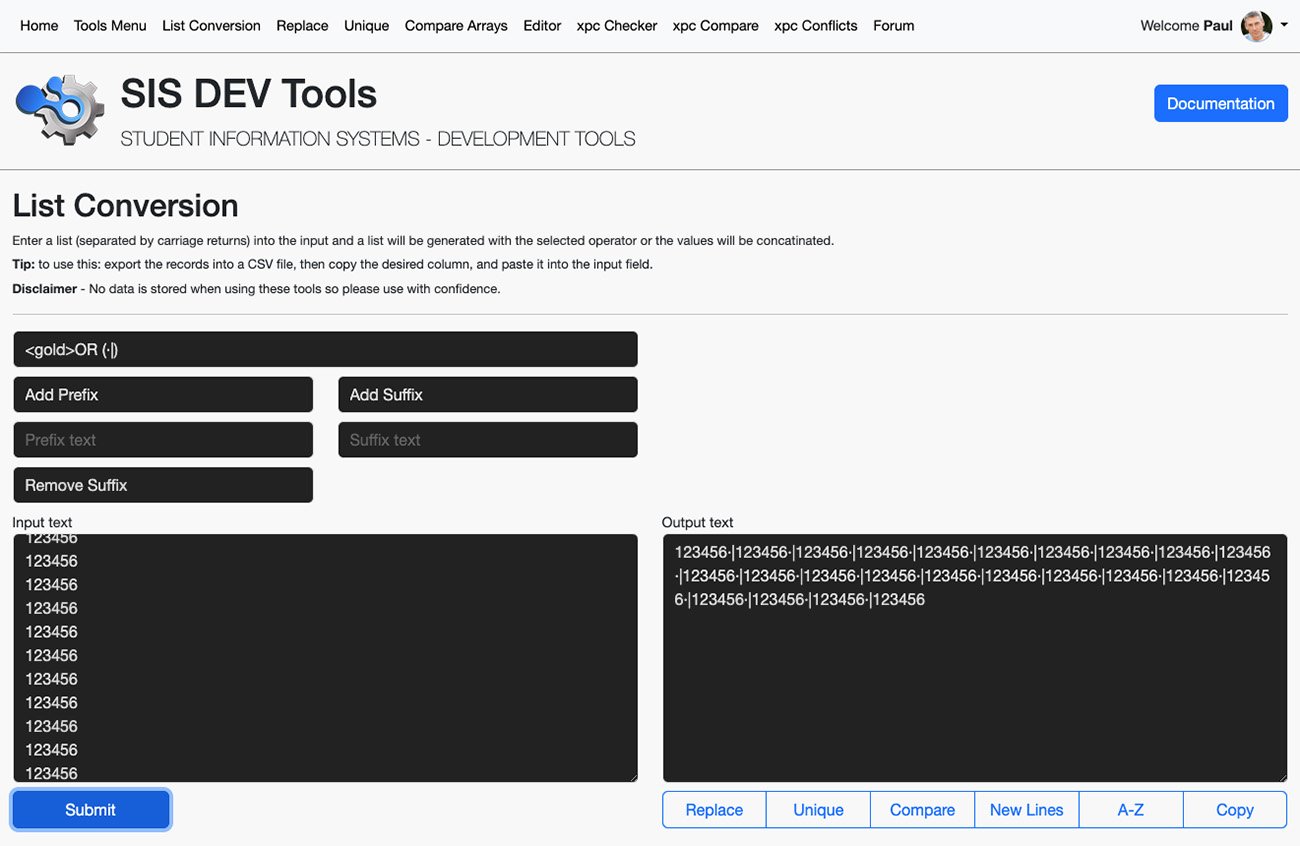The image size is (1300, 846).
Task: Click the SIS DEV Tools gear logo
Action: coord(58,110)
